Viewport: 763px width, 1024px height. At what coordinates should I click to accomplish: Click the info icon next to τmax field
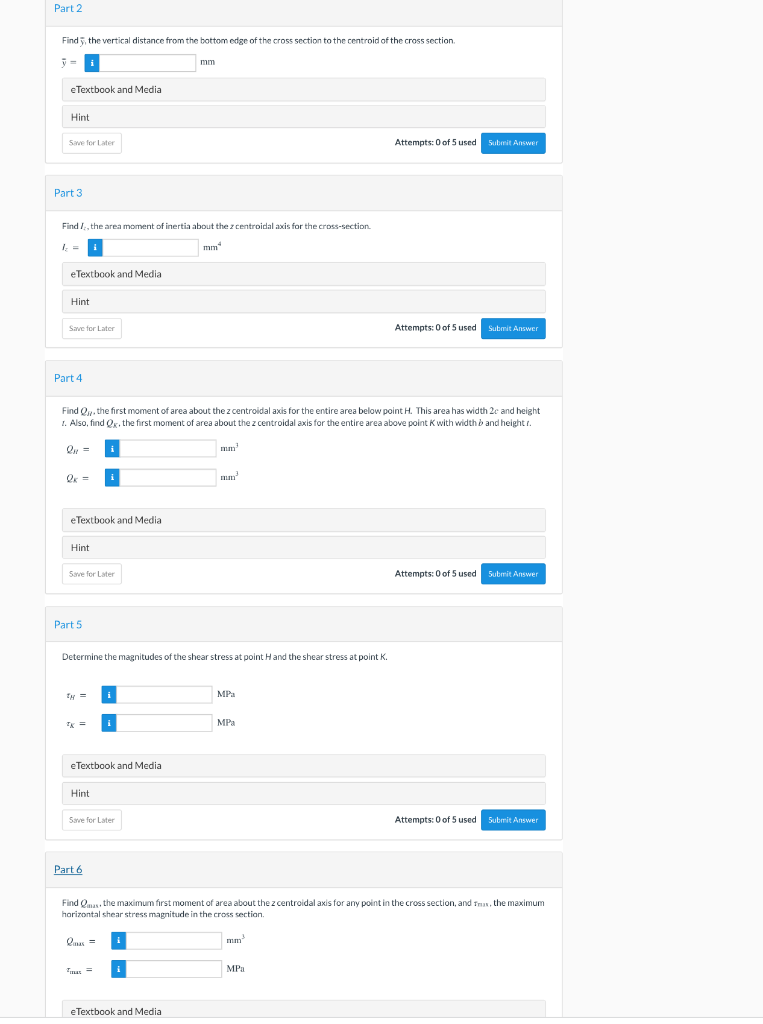coord(118,969)
